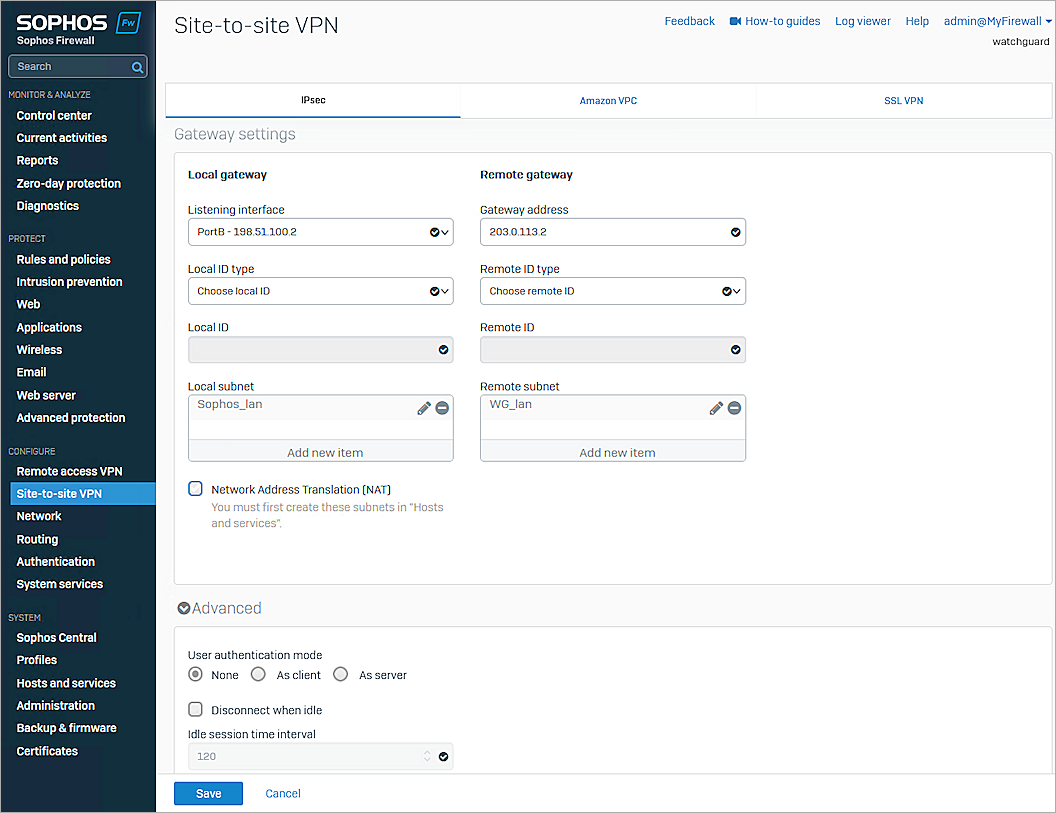Viewport: 1056px width, 813px height.
Task: Open the Log viewer link
Action: coord(862,21)
